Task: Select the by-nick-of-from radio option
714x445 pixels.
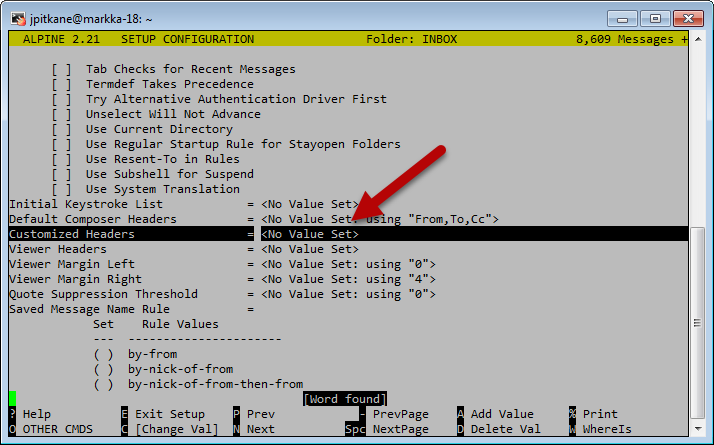Action: (x=103, y=369)
